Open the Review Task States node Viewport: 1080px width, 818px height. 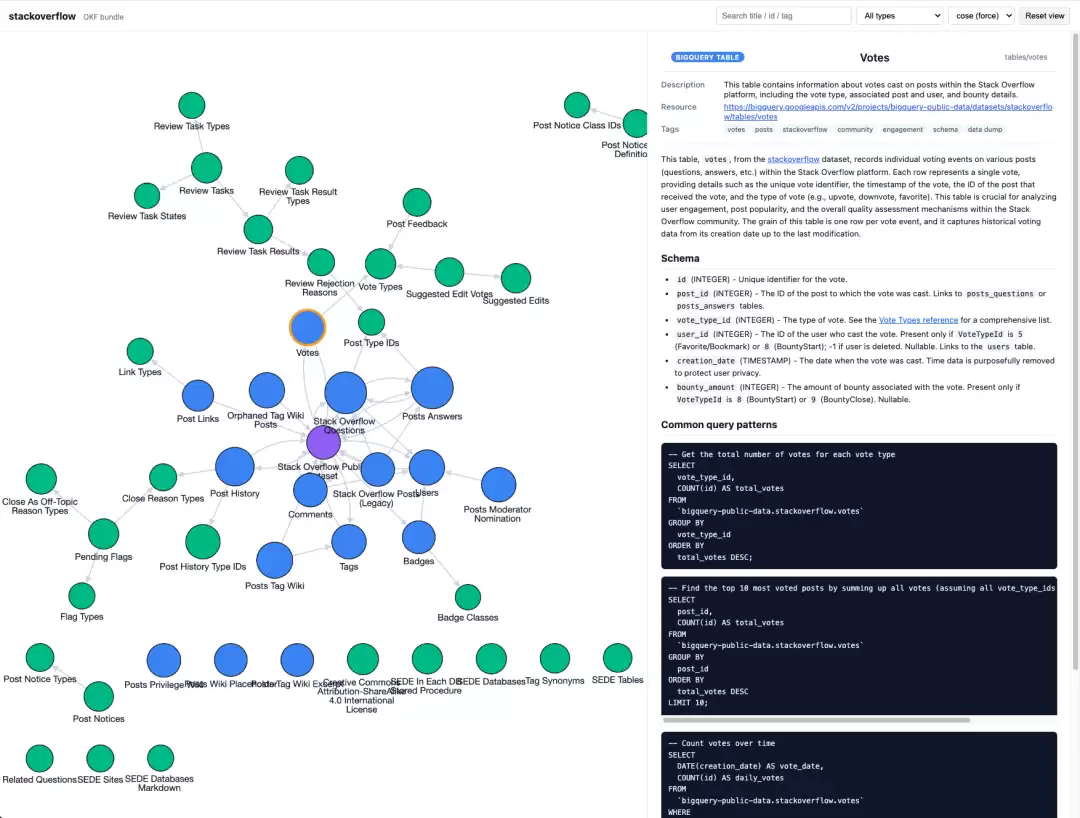pyautogui.click(x=147, y=196)
